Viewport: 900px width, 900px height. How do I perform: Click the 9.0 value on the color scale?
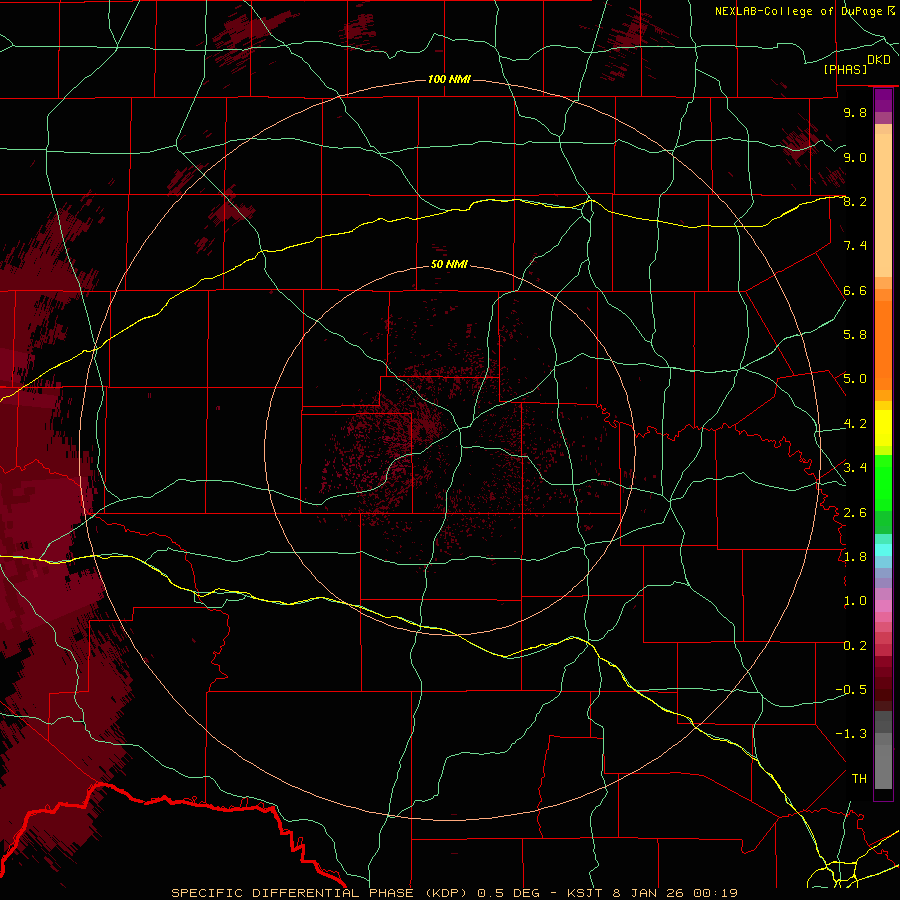point(855,157)
